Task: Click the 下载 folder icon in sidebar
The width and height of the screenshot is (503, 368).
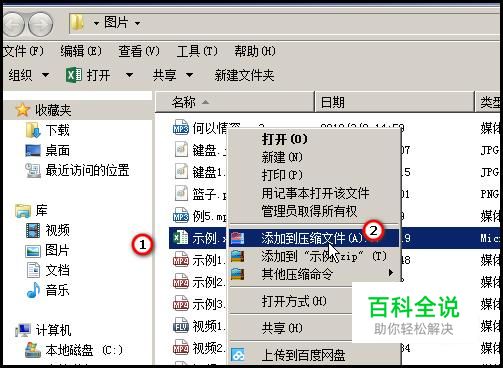Action: tap(33, 130)
